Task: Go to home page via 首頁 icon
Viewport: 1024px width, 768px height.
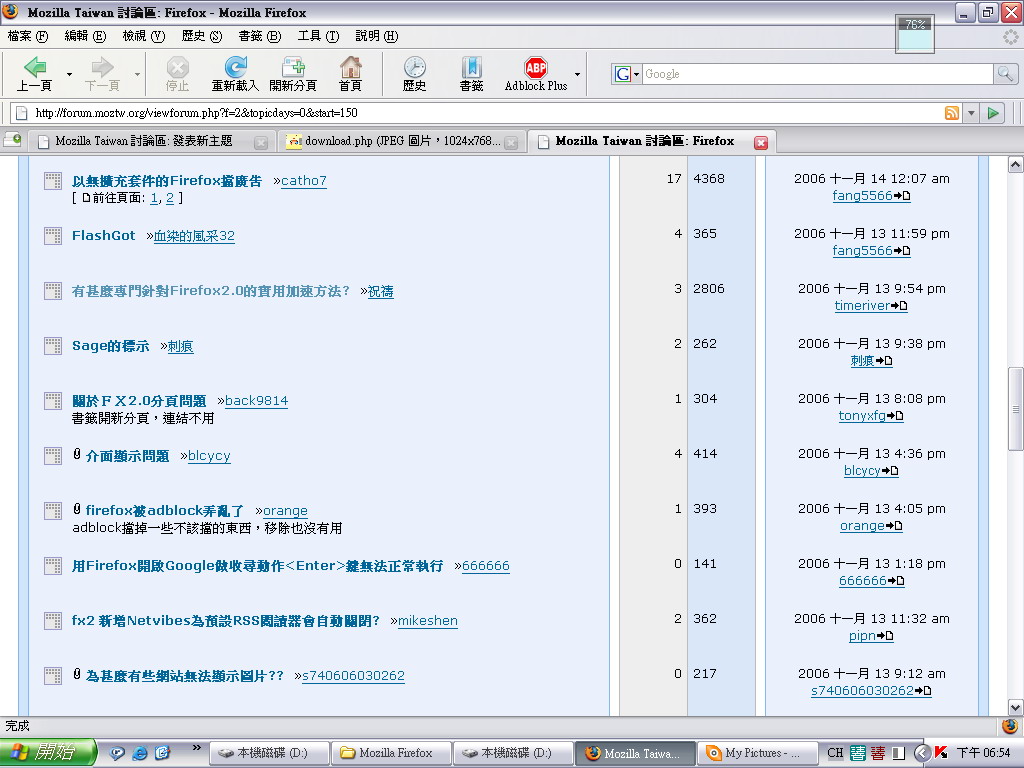Action: [350, 69]
